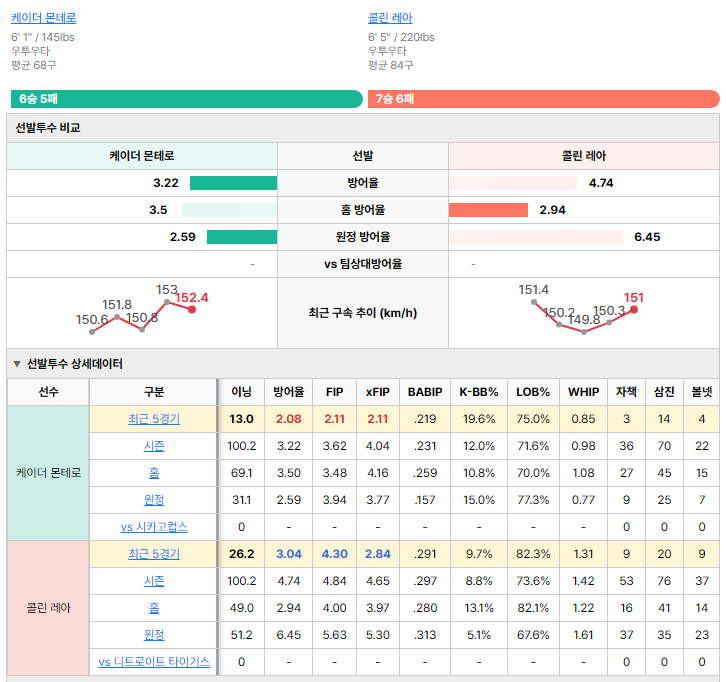Open 콜린 레아 최근 5경기 link
This screenshot has width=726, height=682.
(154, 554)
